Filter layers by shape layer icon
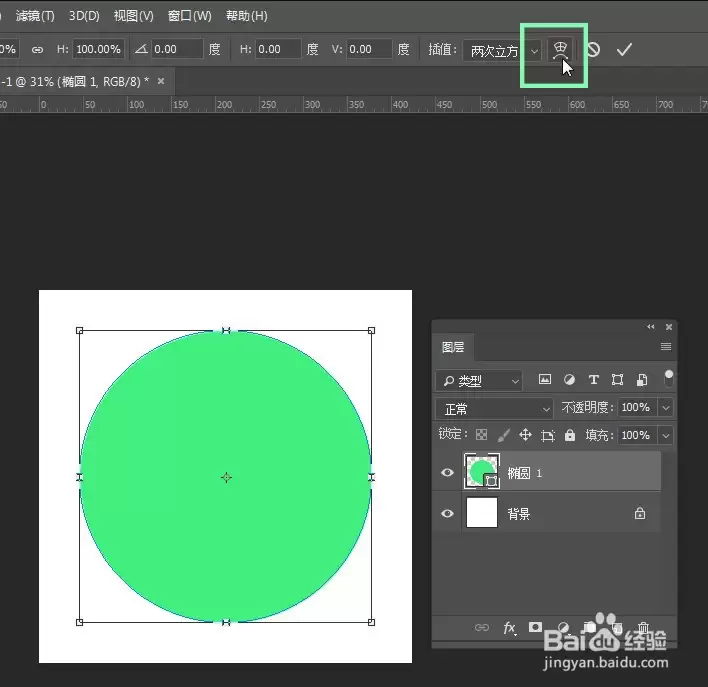The height and width of the screenshot is (687, 708). point(617,379)
